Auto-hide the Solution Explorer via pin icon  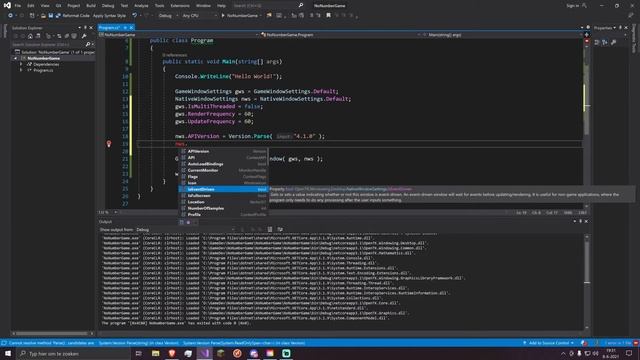pos(85,28)
